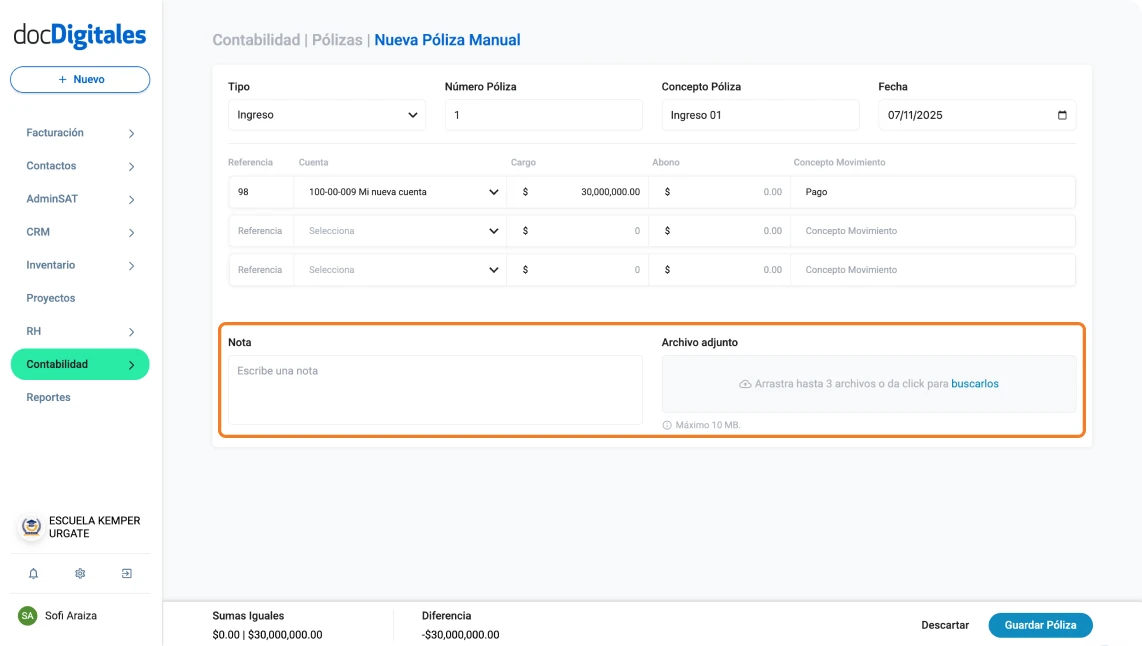This screenshot has height=646, width=1142.
Task: Expand the Facturación sidebar section
Action: (79, 132)
